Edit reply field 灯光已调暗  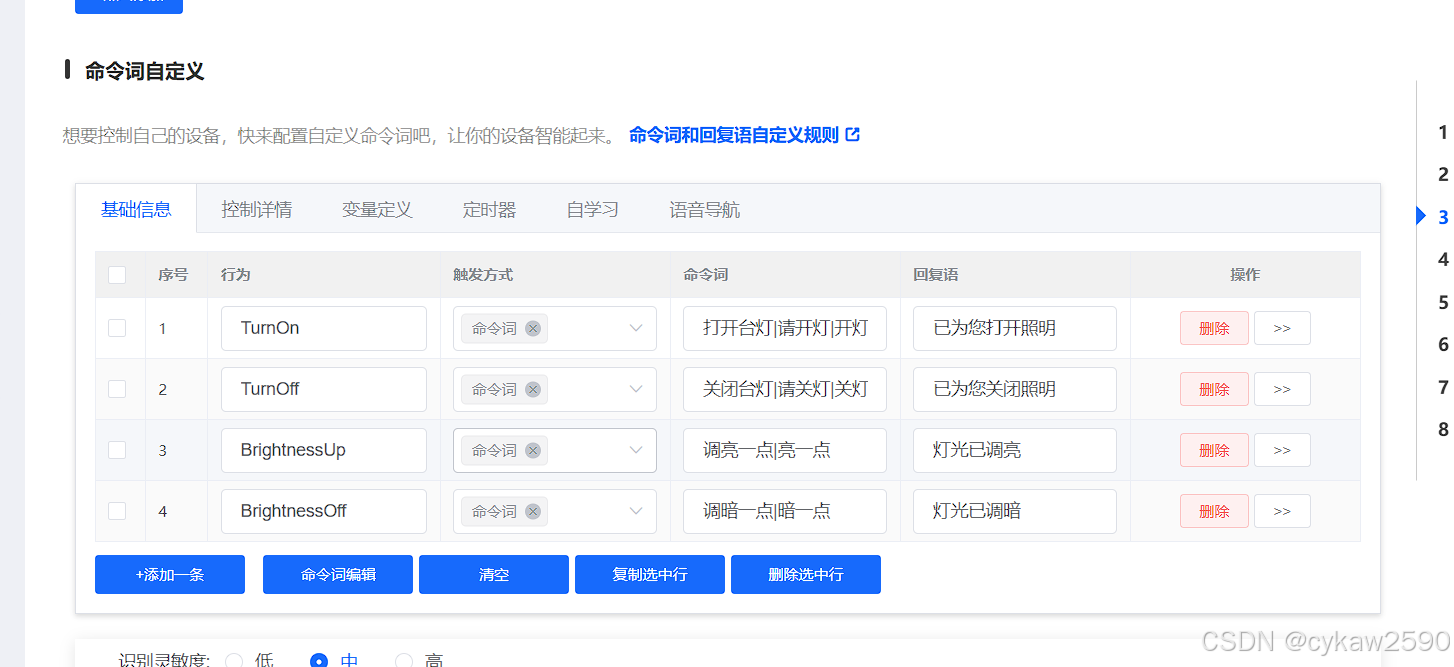1015,511
